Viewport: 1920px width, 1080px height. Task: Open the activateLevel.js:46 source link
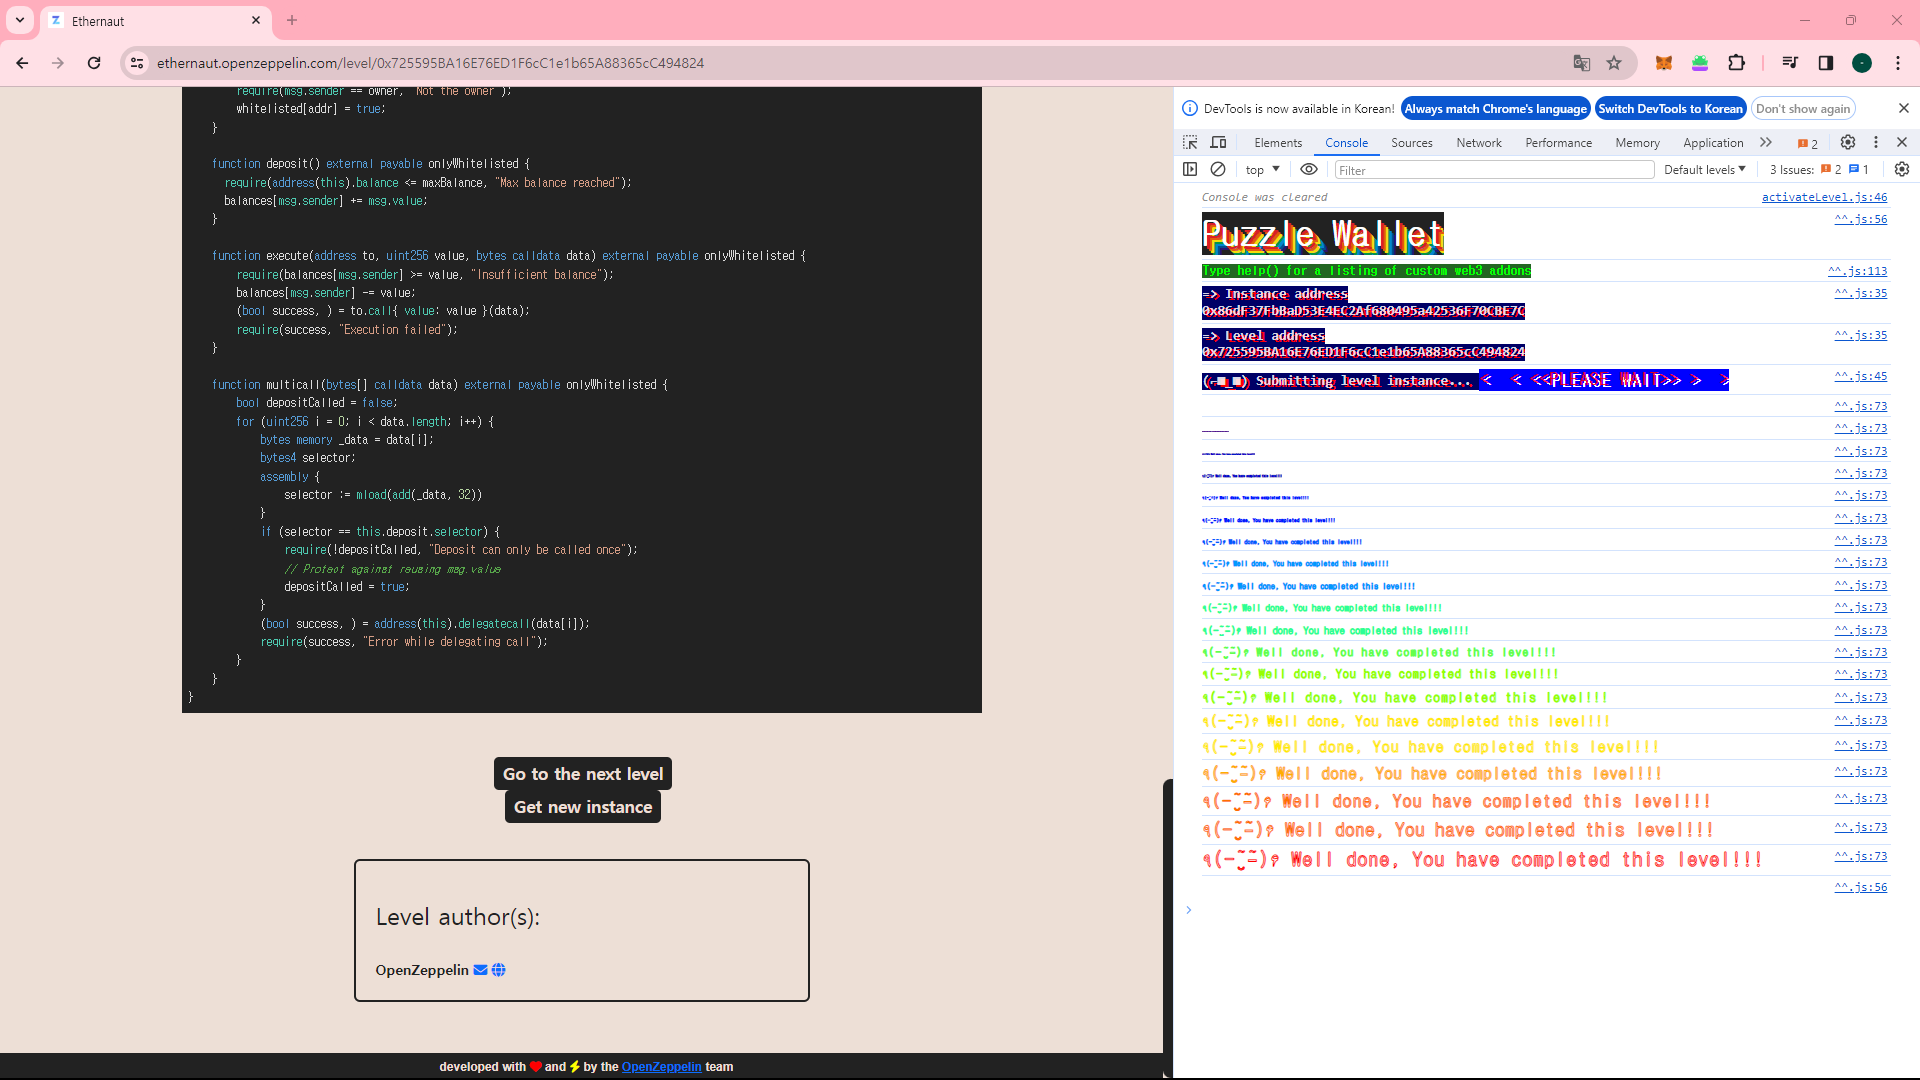1824,197
